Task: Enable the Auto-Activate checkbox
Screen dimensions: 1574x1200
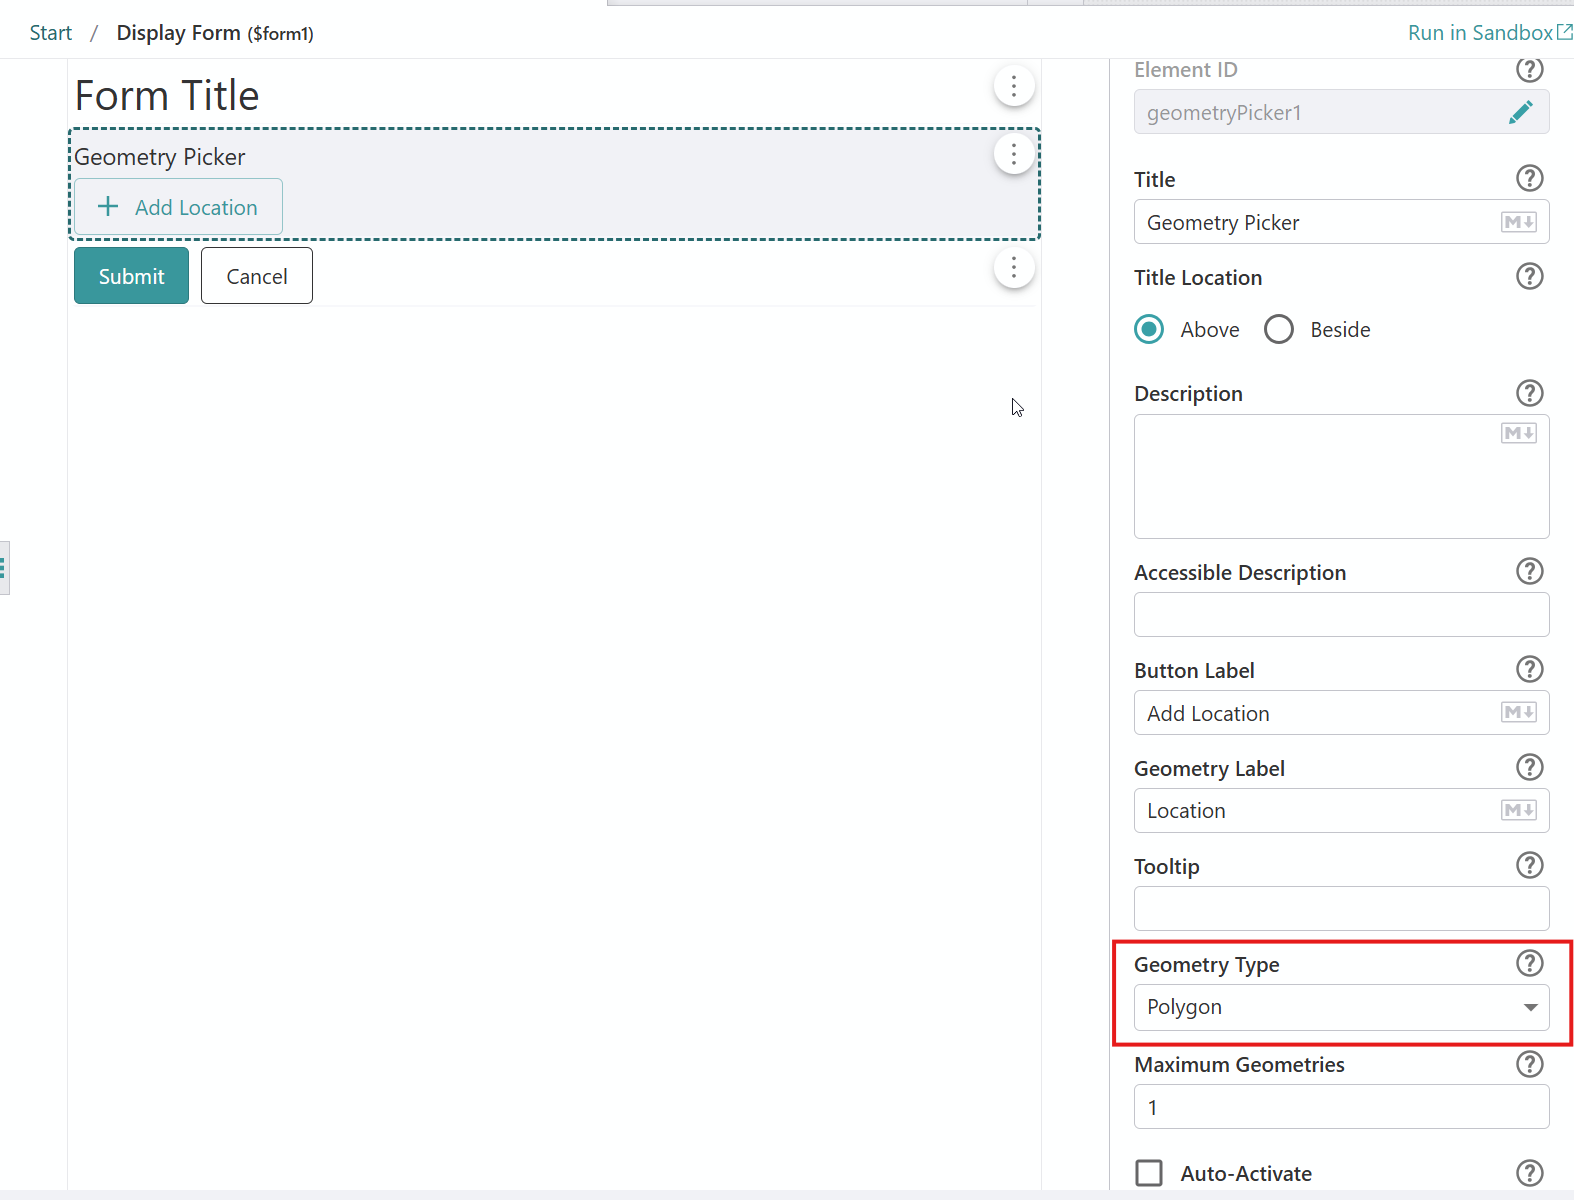Action: [1149, 1173]
